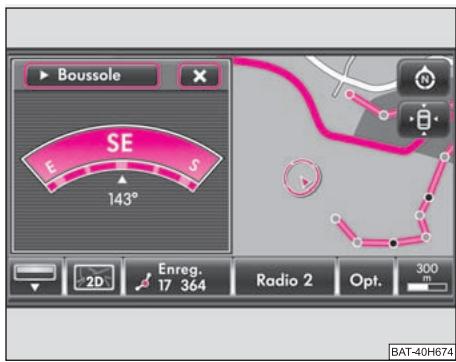Open Enreg. 17 364 waypoint recording
The width and height of the screenshot is (456, 362).
178,277
